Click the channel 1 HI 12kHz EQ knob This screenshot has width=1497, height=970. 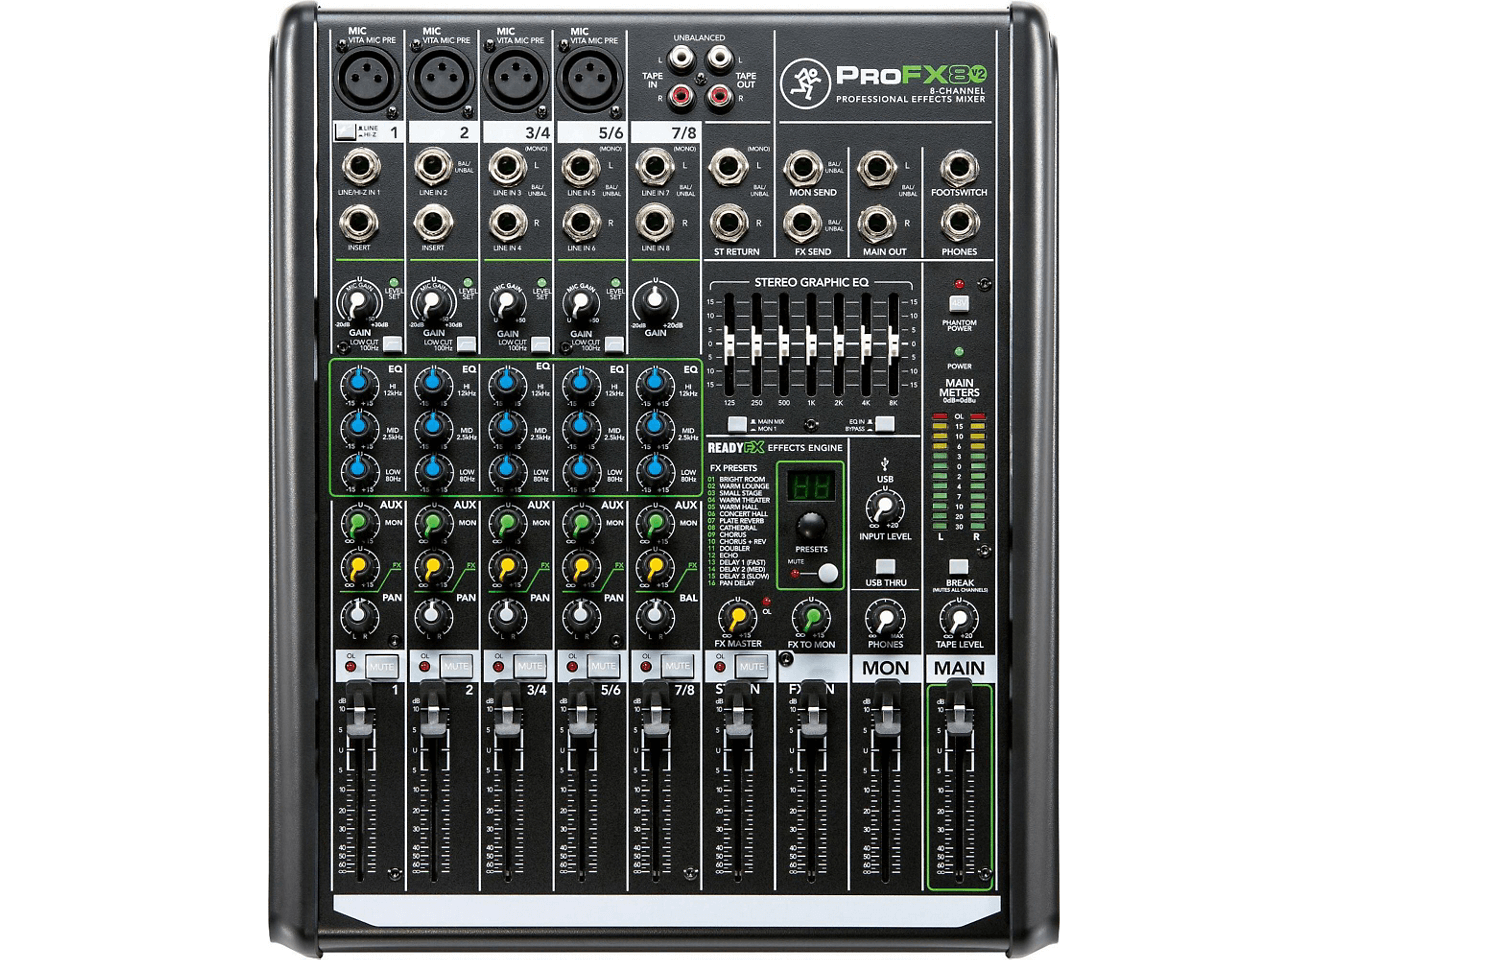[x=359, y=383]
